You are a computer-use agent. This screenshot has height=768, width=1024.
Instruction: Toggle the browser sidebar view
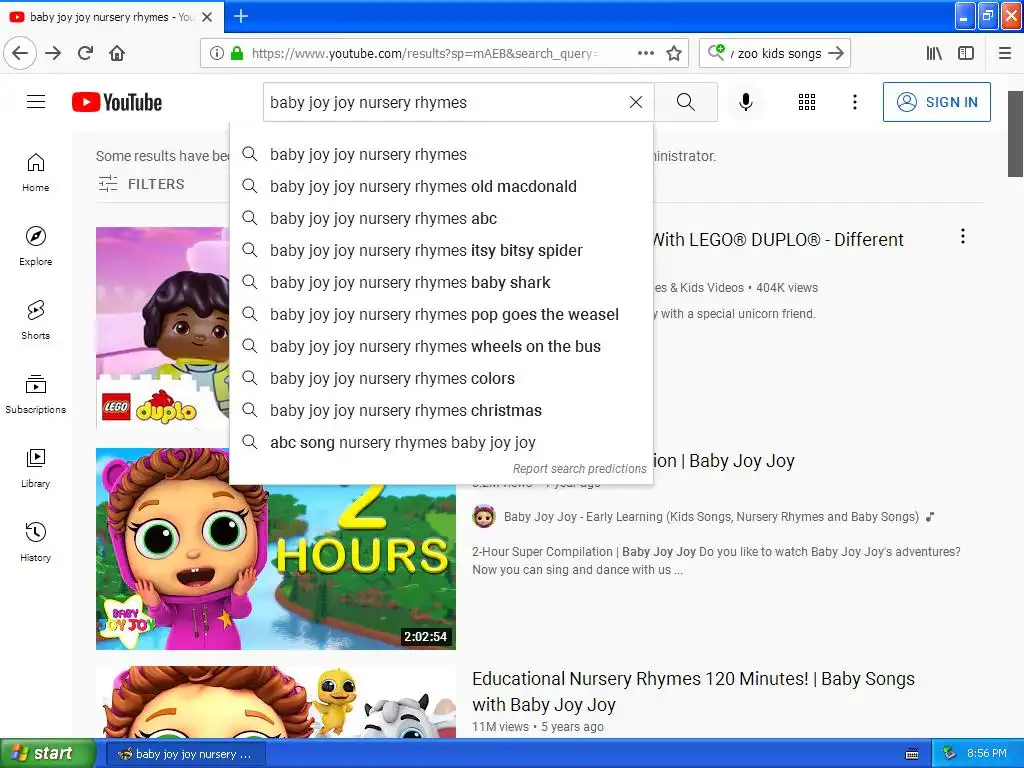coord(966,53)
